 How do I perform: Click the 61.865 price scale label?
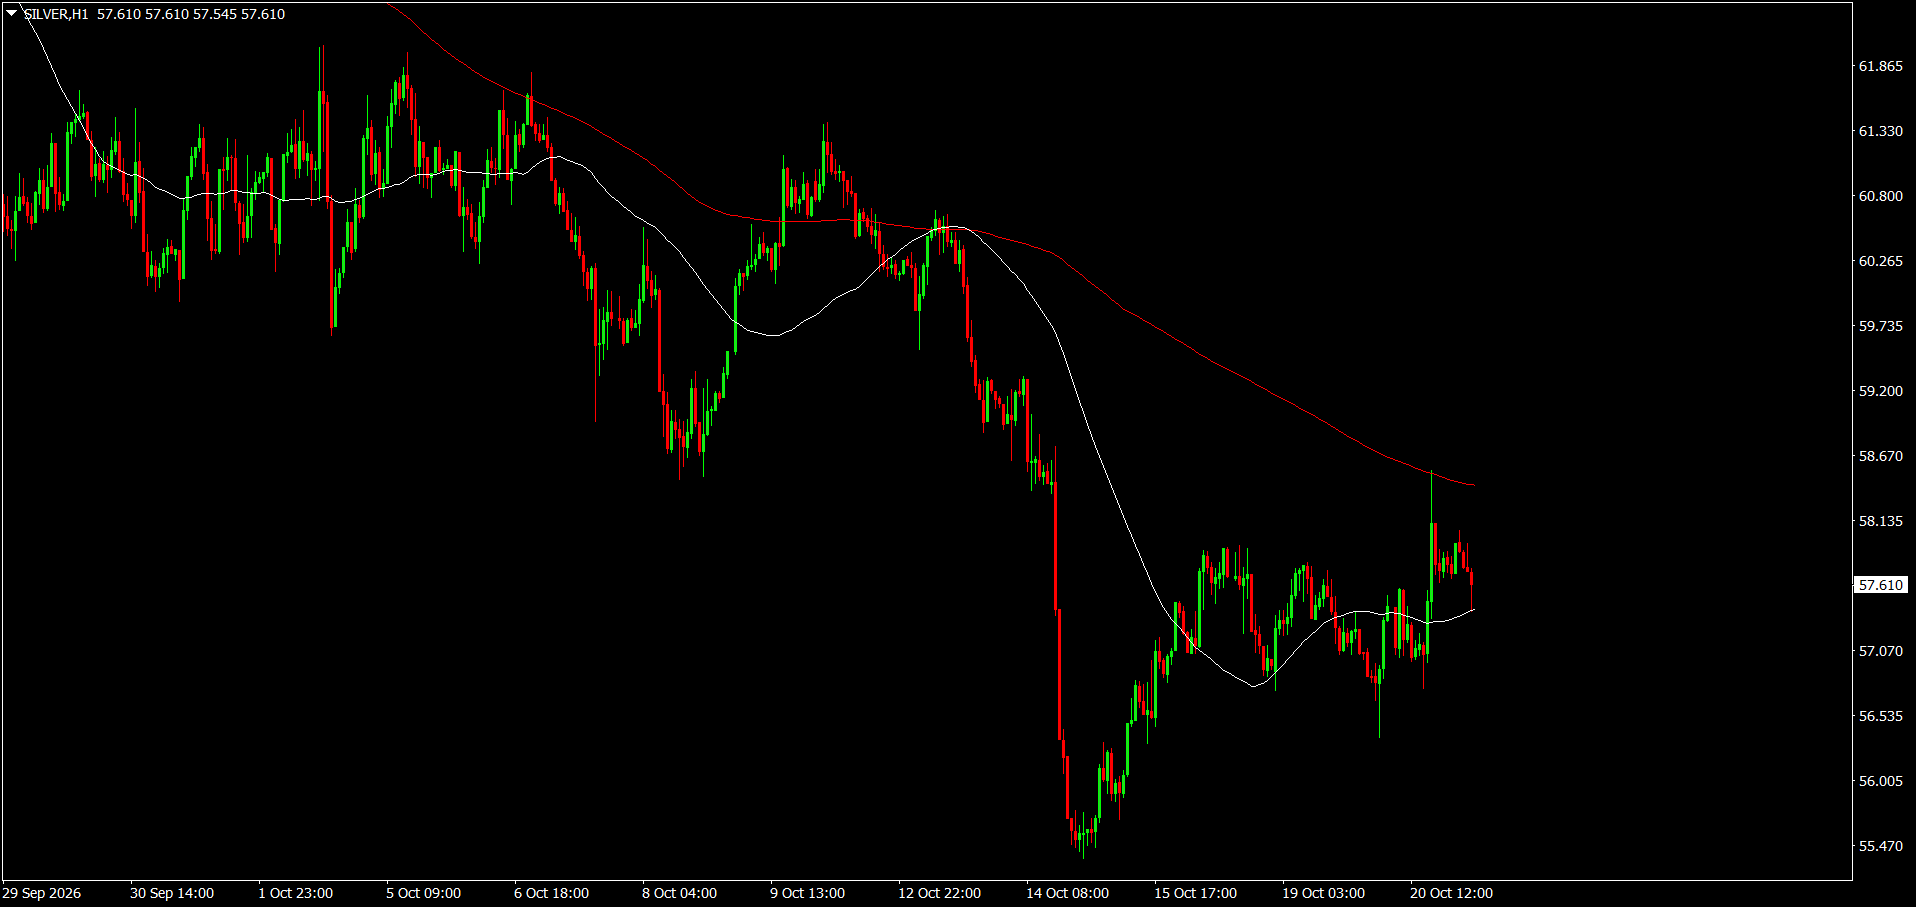tap(1880, 66)
